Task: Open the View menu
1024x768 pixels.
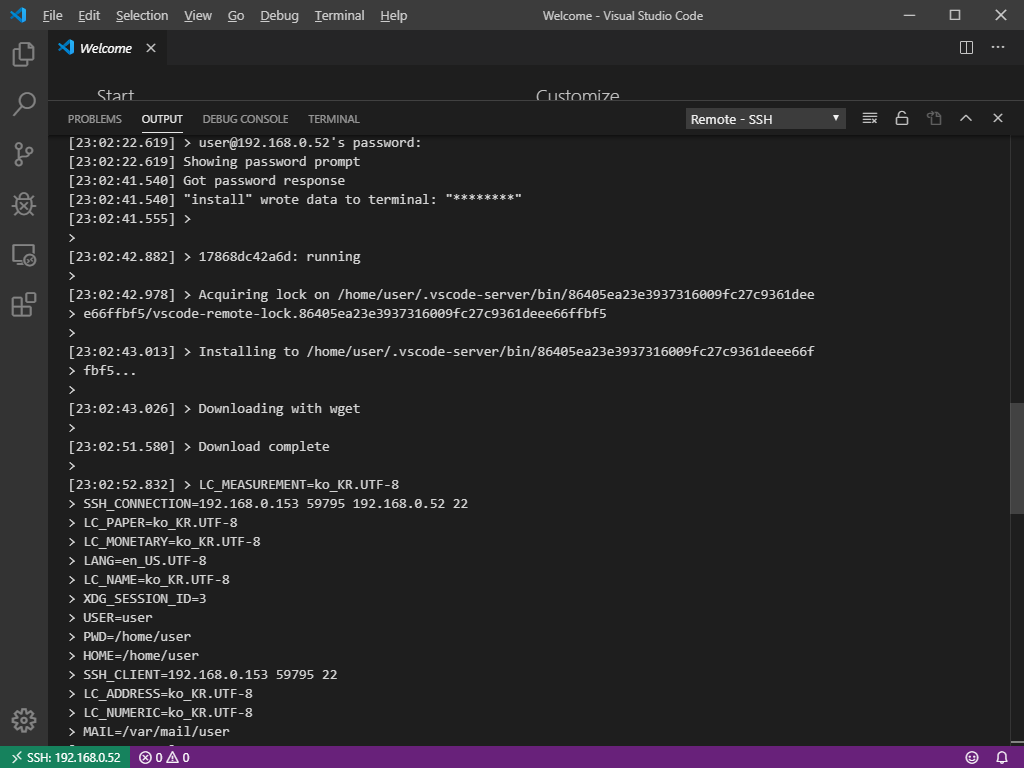Action: click(198, 16)
